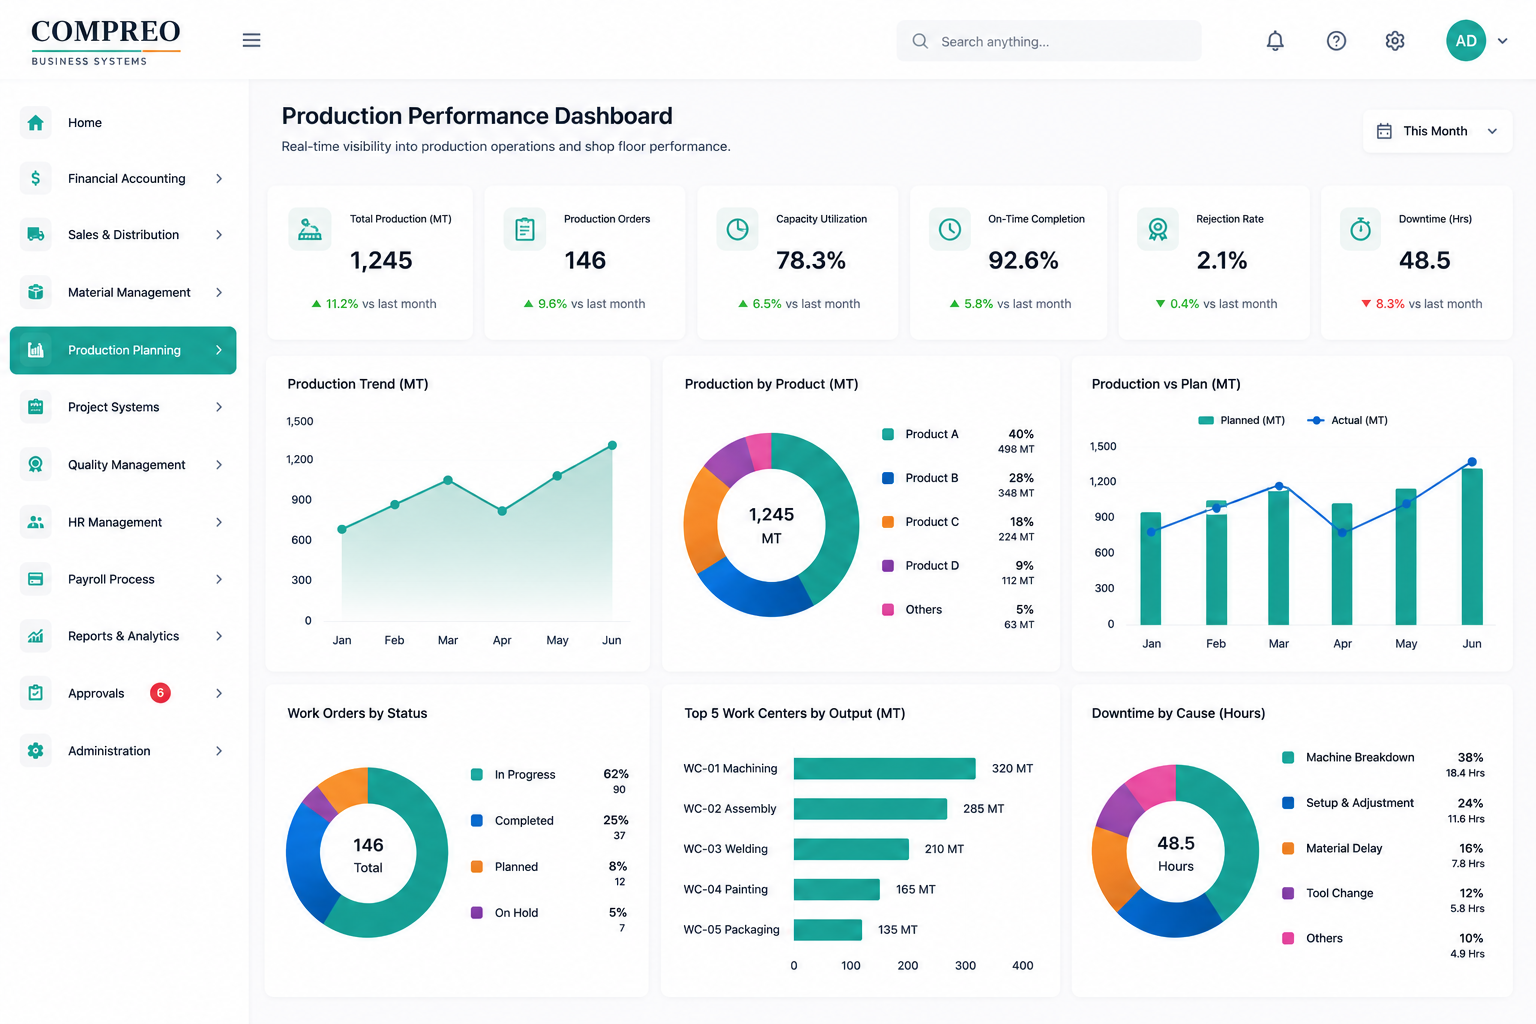Click the Home sidebar icon
Screen dimensions: 1536x1024
click(x=36, y=122)
